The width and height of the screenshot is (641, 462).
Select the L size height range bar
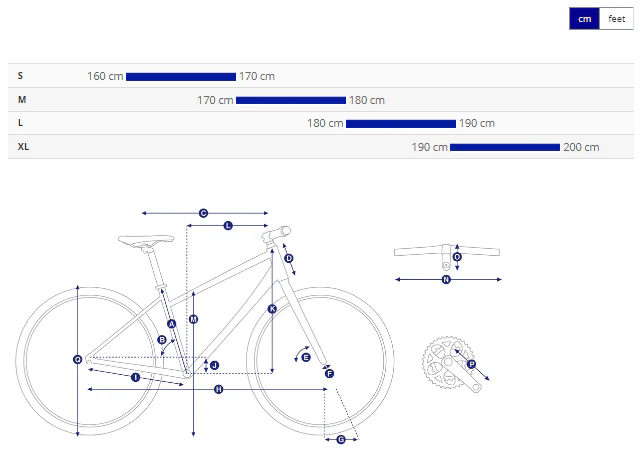coord(401,124)
